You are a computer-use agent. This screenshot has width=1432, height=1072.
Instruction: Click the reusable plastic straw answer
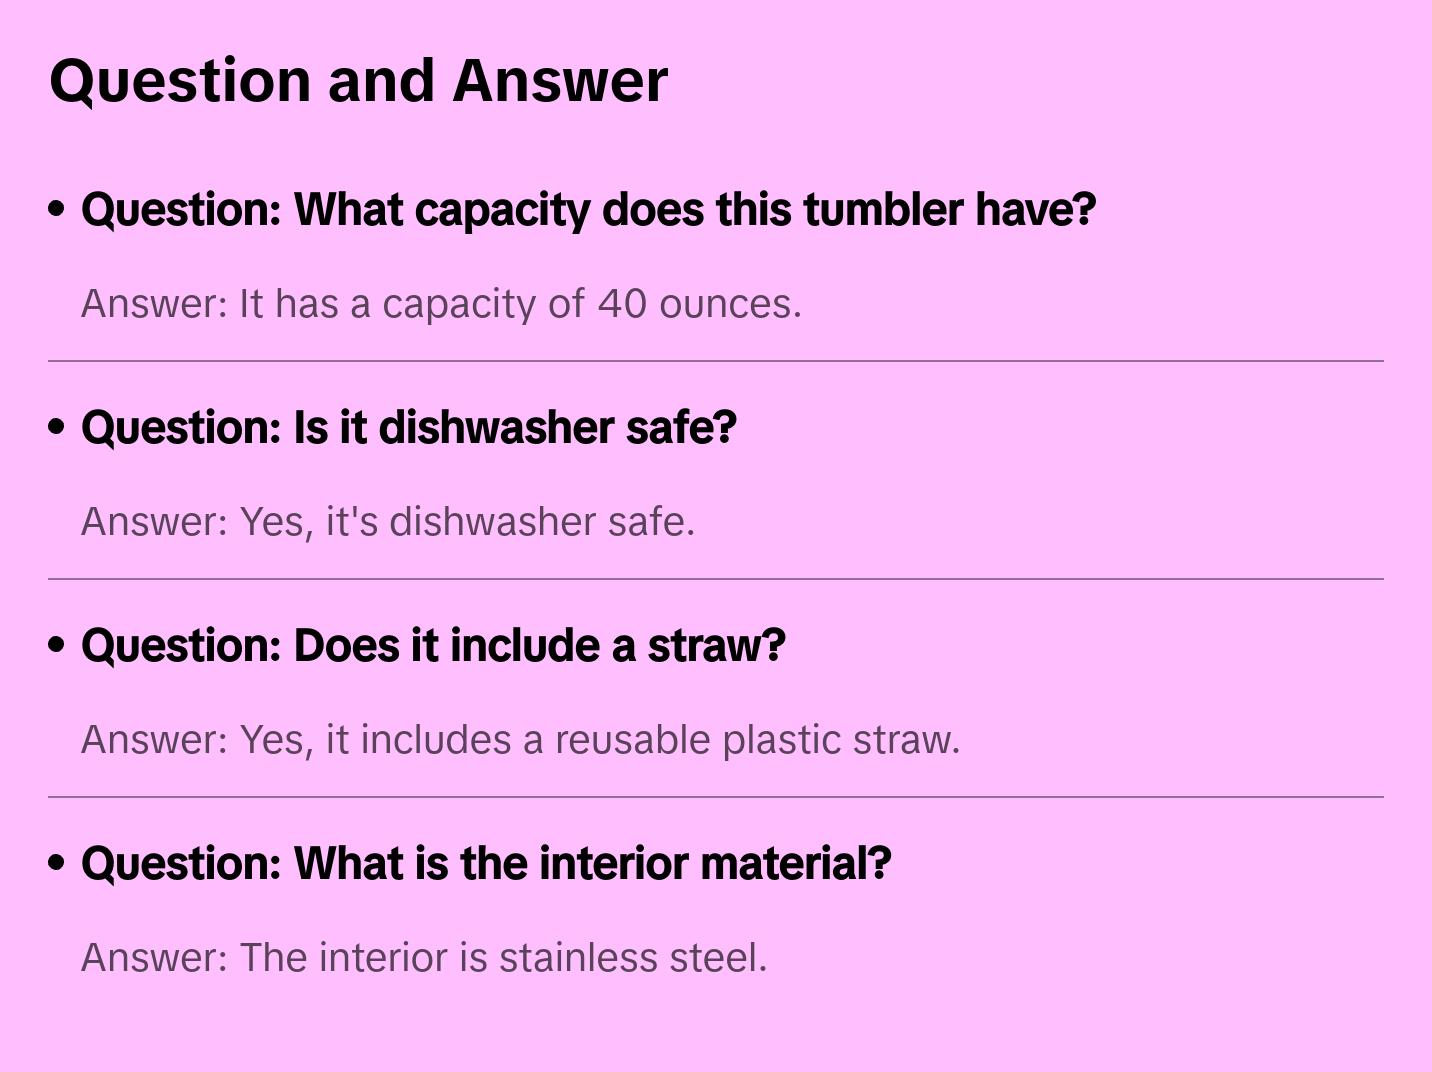click(x=520, y=740)
